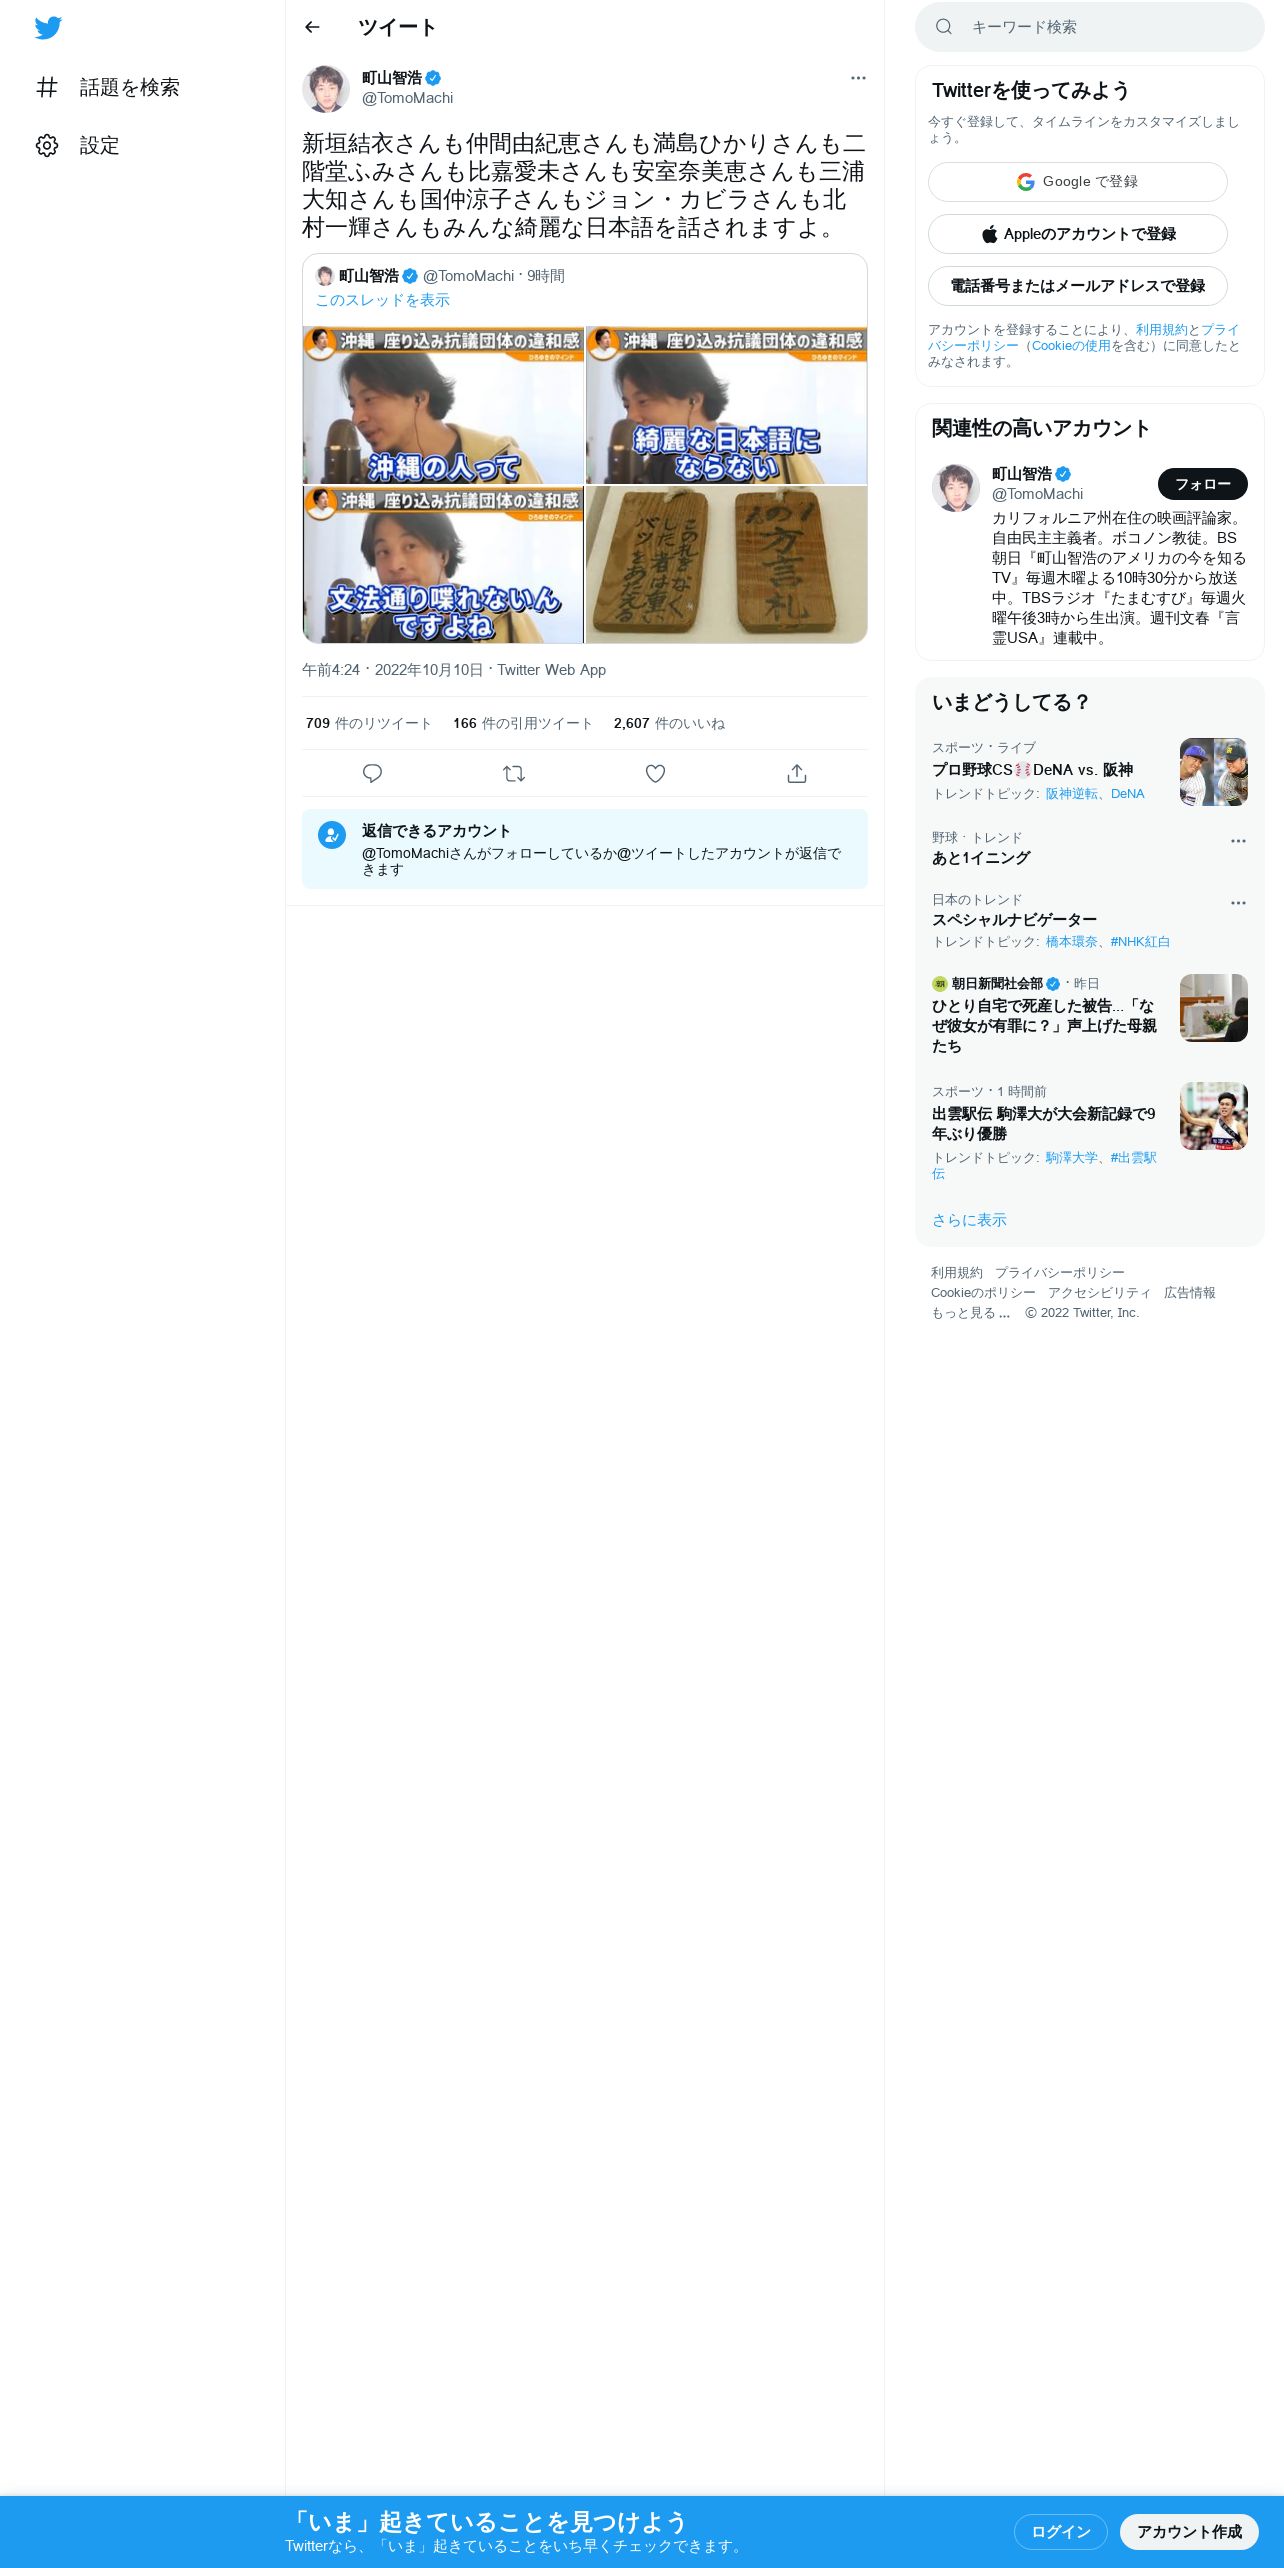The width and height of the screenshot is (1284, 2568).
Task: Click the timestamp 午前4:24 · 2022年10月10日
Action: pyautogui.click(x=392, y=670)
